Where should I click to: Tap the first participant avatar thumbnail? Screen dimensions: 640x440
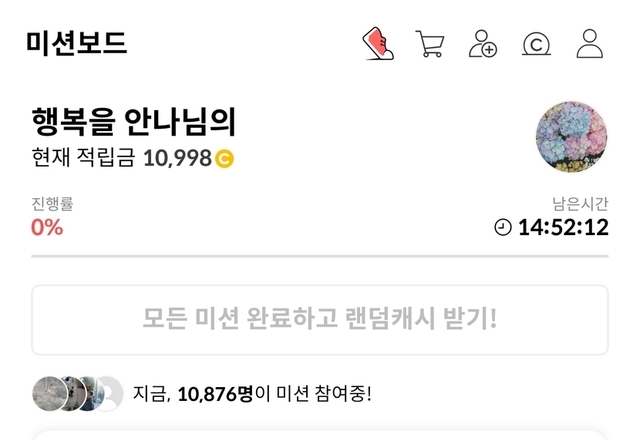pyautogui.click(x=50, y=393)
